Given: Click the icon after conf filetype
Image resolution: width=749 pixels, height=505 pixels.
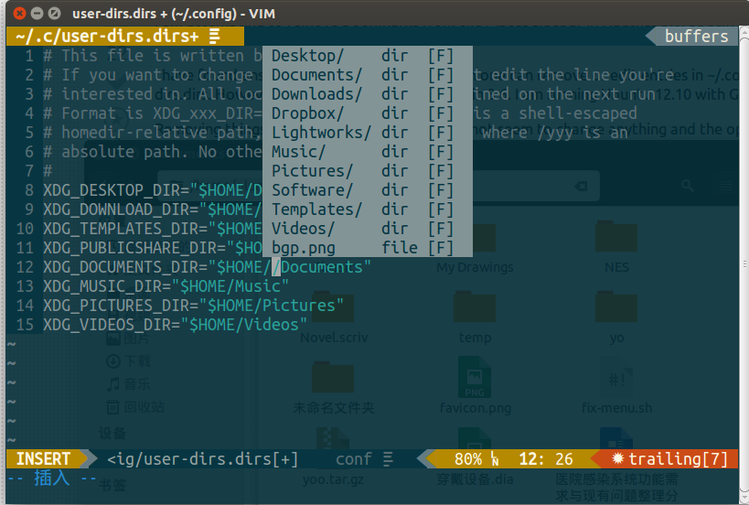Looking at the screenshot, I should (388, 459).
